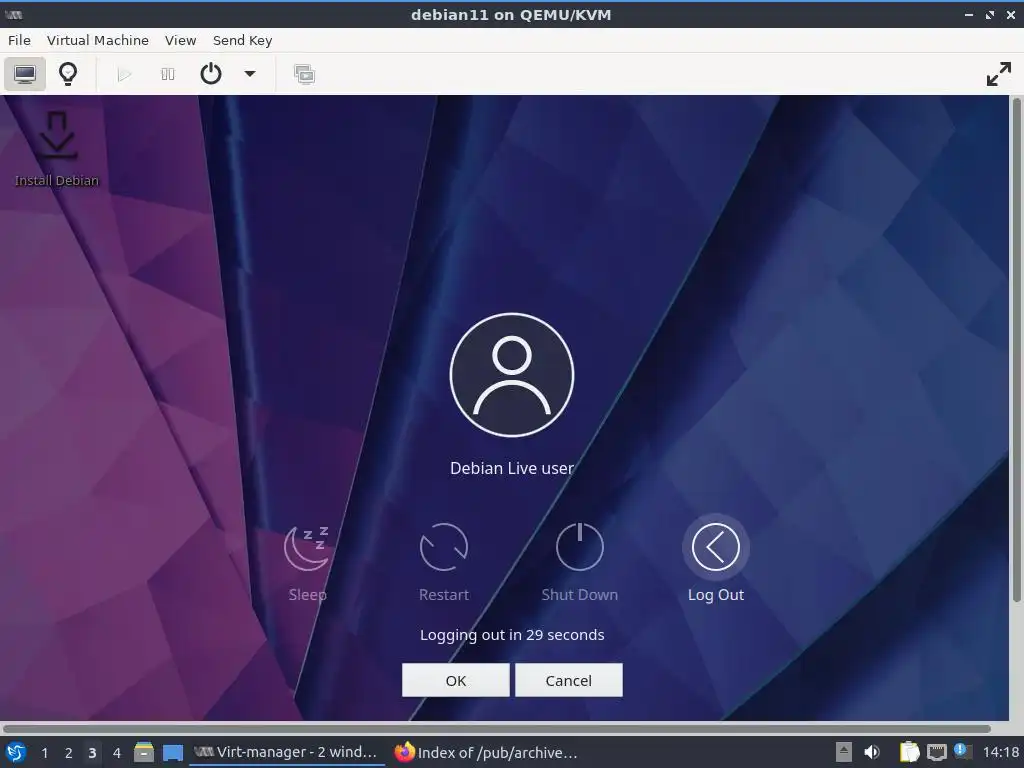1024x768 pixels.
Task: Choose the Shut Down option in guest
Action: click(579, 563)
